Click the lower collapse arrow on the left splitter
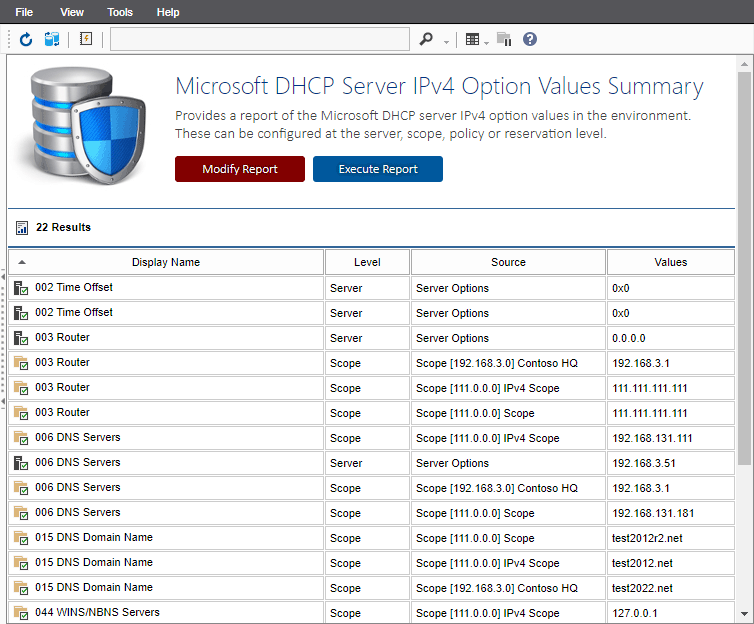 tap(3, 401)
